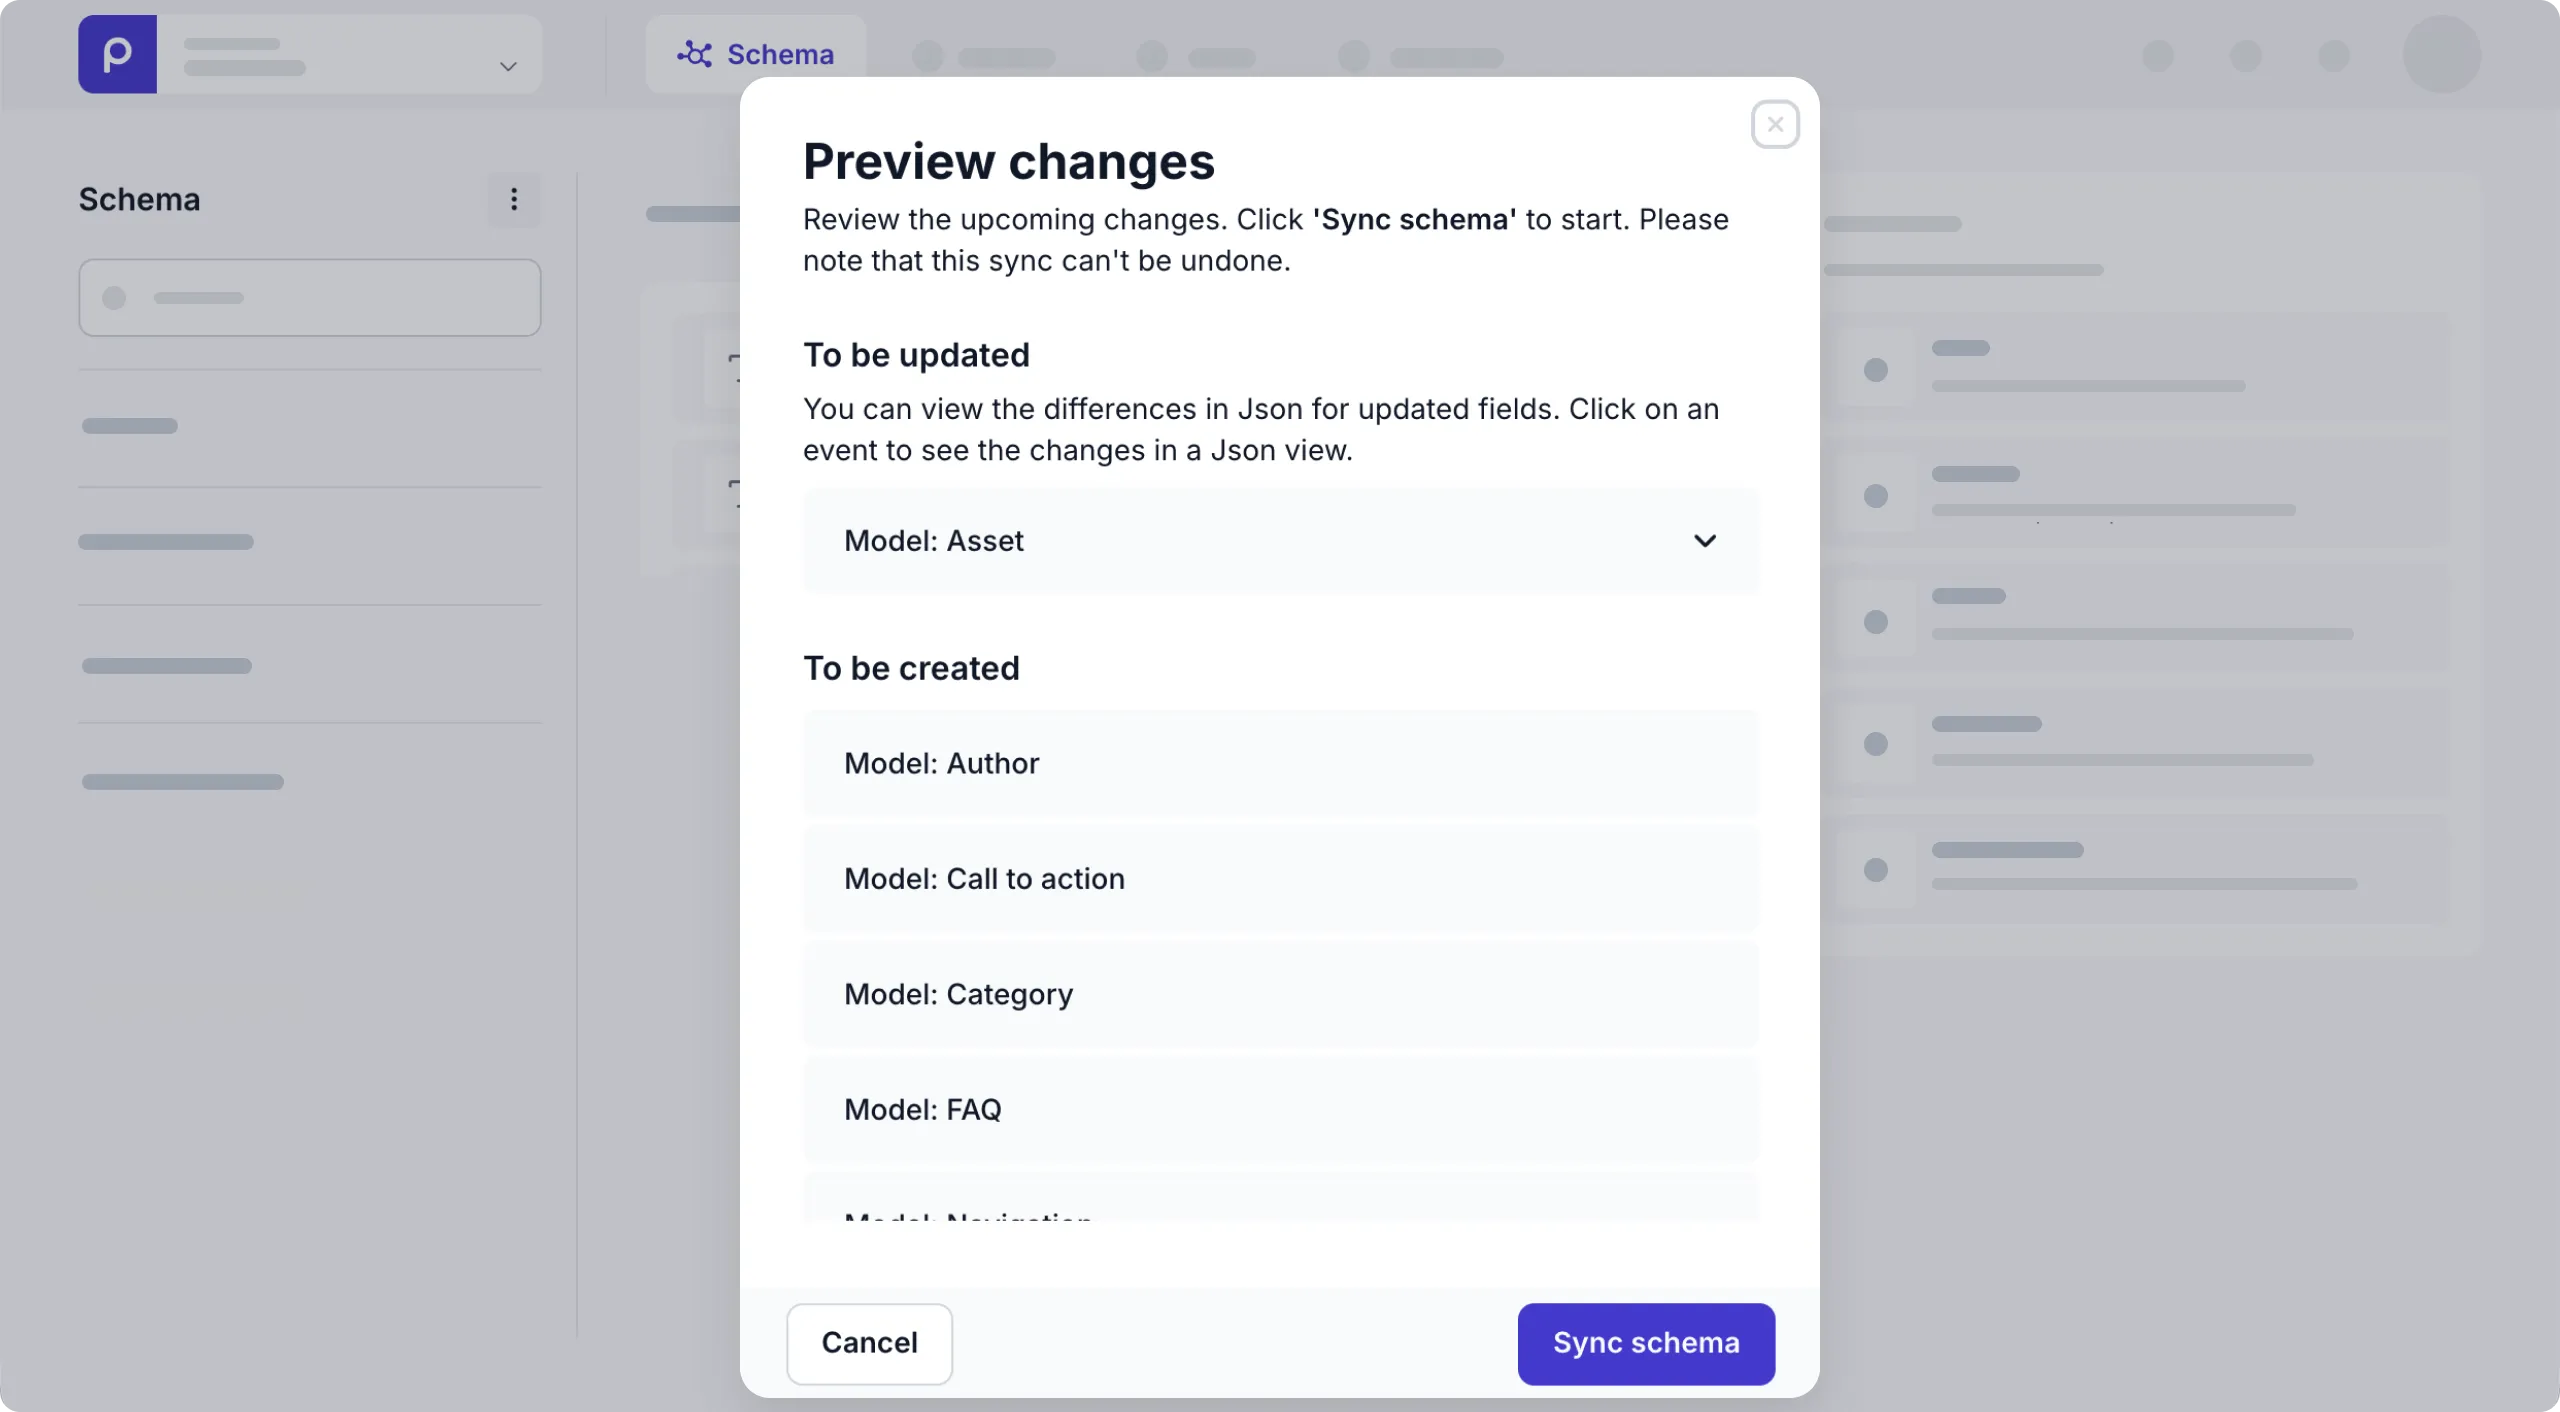Expand the Model: Asset updated fields

1705,540
